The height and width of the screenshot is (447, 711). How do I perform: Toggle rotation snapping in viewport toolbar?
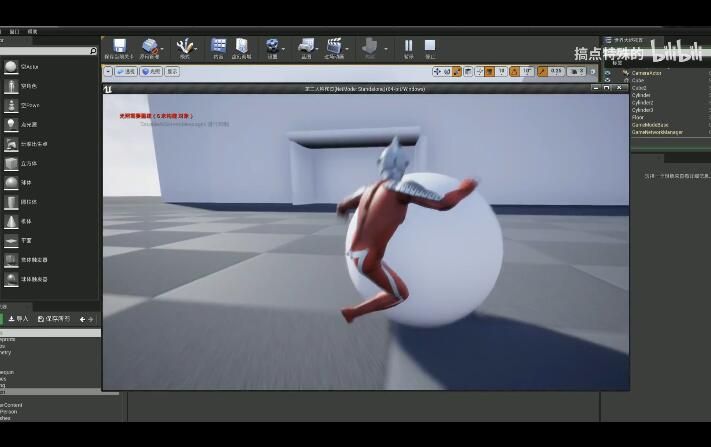pos(515,71)
